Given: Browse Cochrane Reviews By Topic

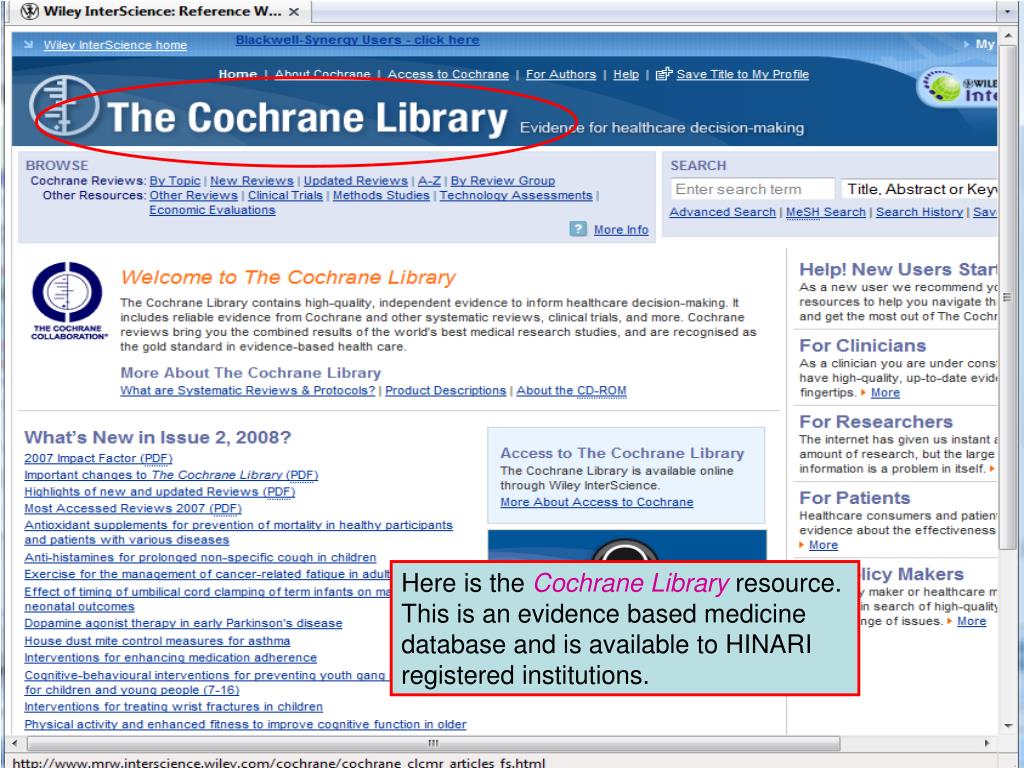Looking at the screenshot, I should (175, 181).
